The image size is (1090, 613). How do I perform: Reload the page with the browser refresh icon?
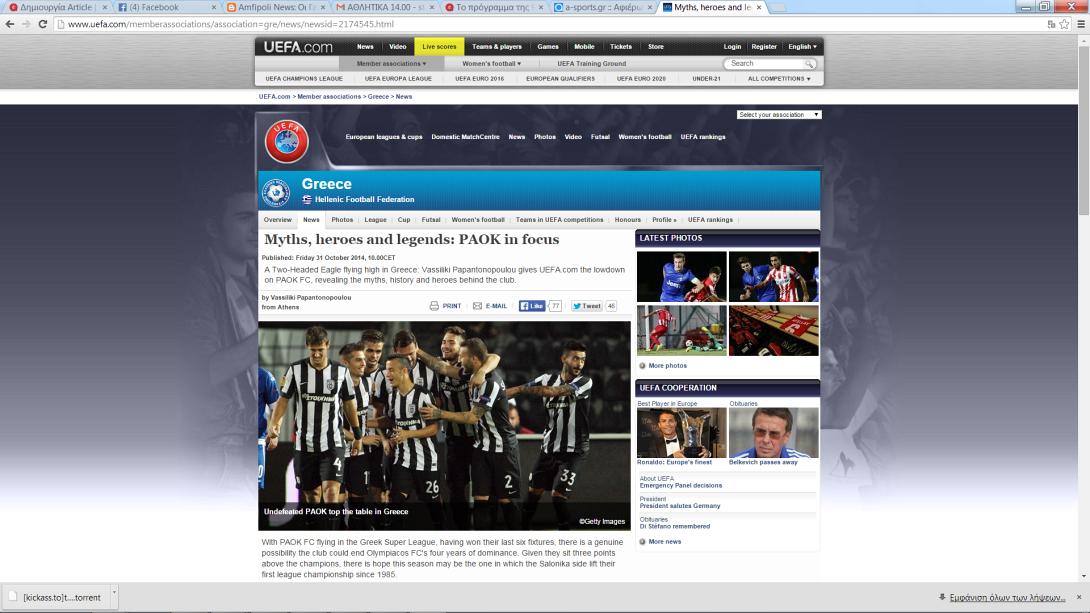(x=43, y=24)
